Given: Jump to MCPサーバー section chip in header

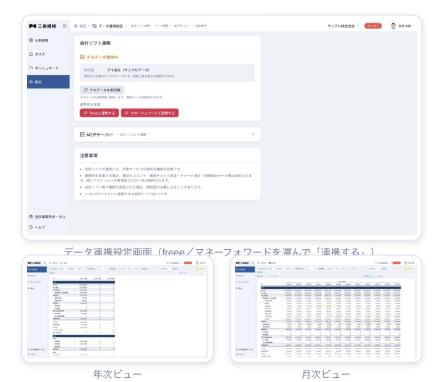Looking at the screenshot, I should click(182, 26).
